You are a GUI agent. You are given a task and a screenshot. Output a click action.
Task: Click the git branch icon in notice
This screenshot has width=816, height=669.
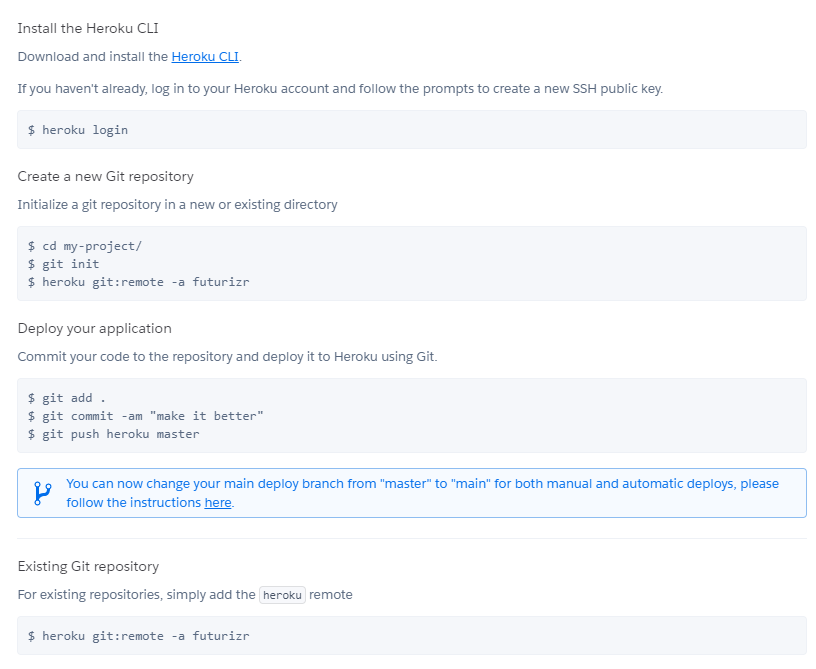pos(43,493)
